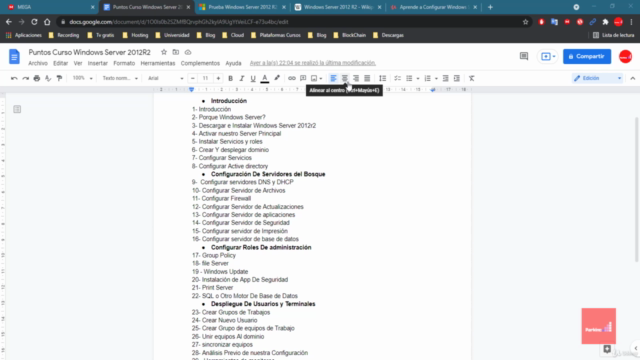640x360 pixels.
Task: Open line spacing options
Action: [382, 78]
